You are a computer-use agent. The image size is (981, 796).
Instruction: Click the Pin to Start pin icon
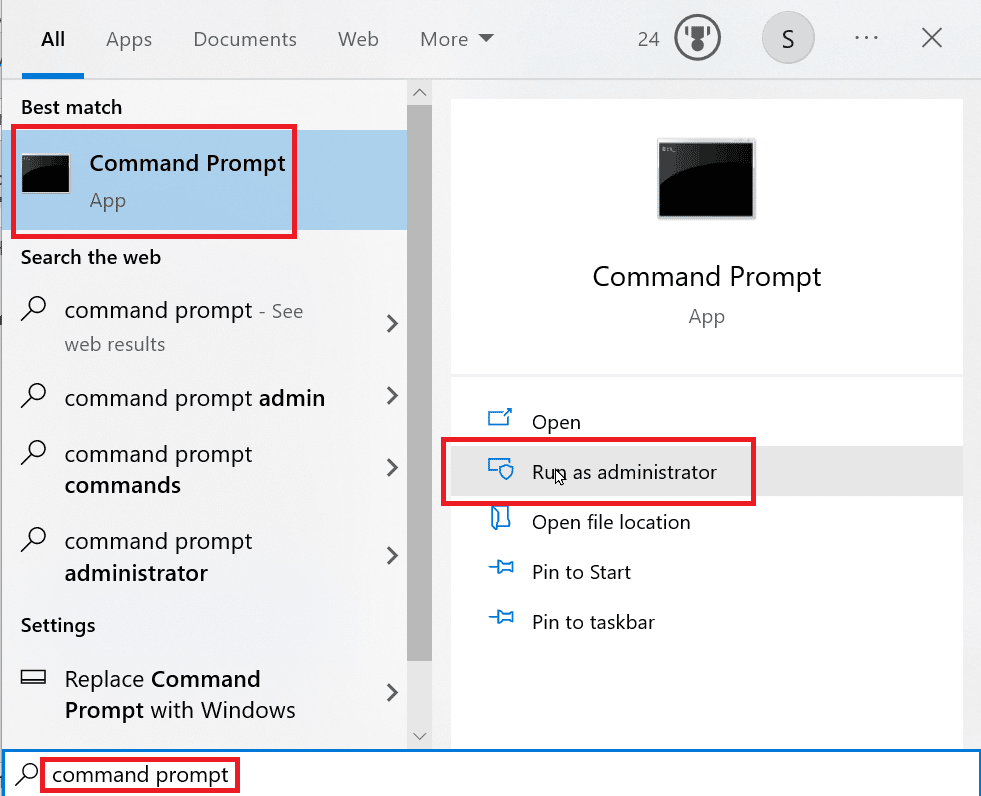(x=501, y=568)
